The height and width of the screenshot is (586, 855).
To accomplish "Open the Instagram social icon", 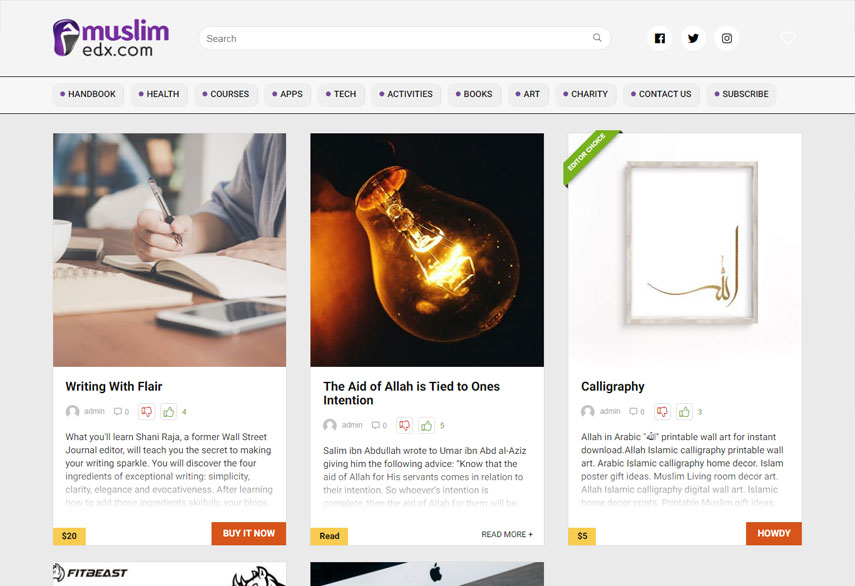I will 727,39.
